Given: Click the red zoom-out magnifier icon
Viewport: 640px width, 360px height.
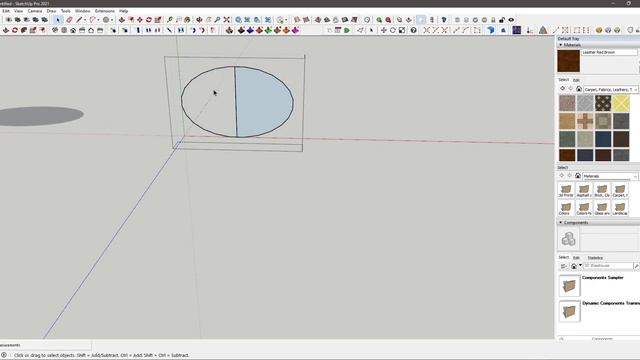Looking at the screenshot, I should tap(388, 20).
